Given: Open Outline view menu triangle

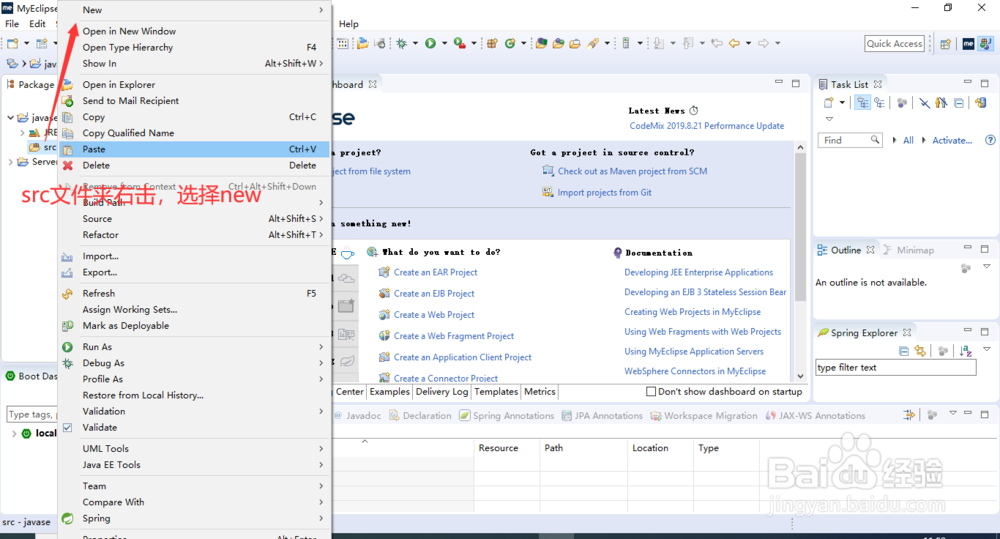Looking at the screenshot, I should click(x=986, y=267).
